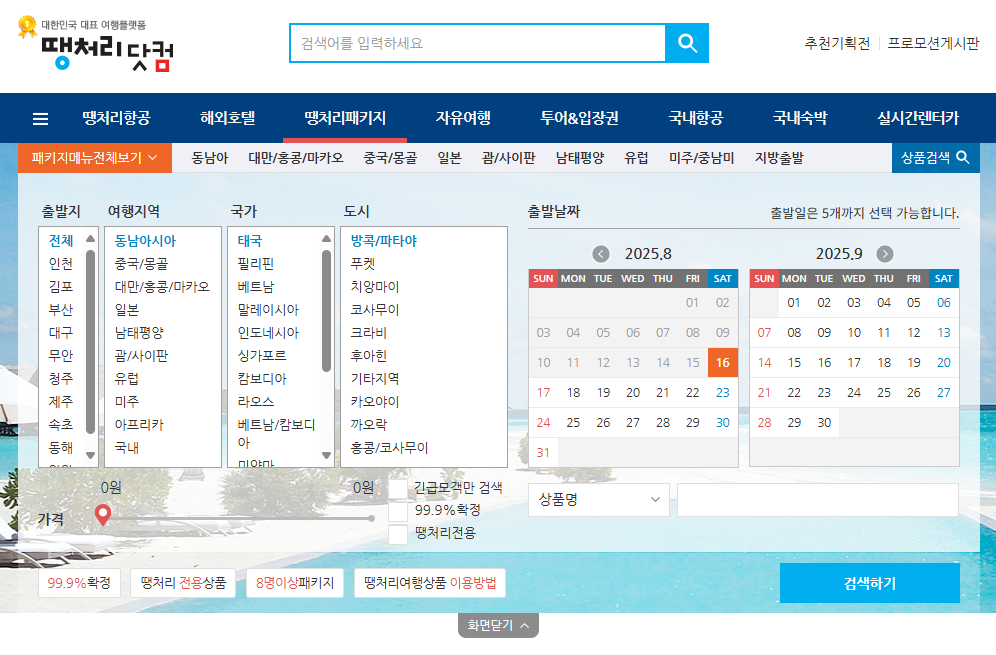Open the 상품명 dropdown
Viewport: 996px width, 655px height.
(x=598, y=499)
